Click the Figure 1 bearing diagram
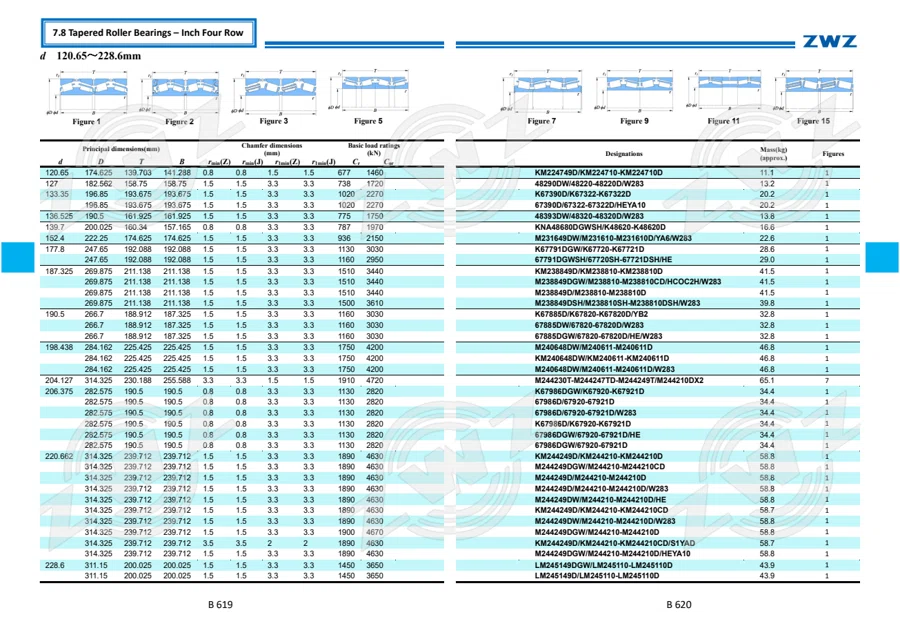The height and width of the screenshot is (637, 900). click(x=87, y=92)
